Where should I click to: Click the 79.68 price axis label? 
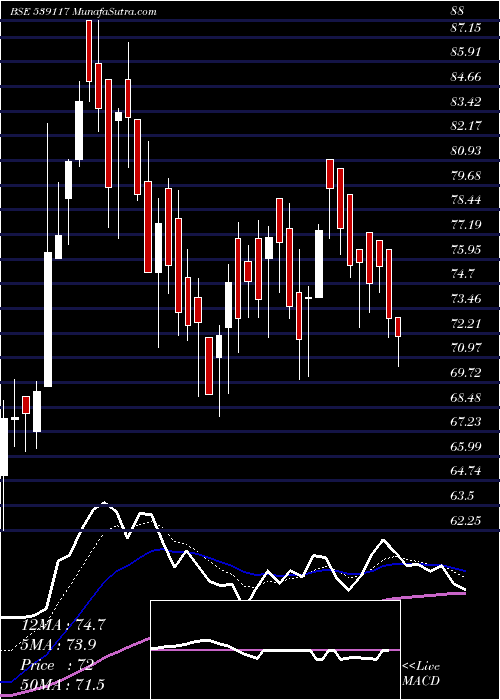(x=466, y=175)
